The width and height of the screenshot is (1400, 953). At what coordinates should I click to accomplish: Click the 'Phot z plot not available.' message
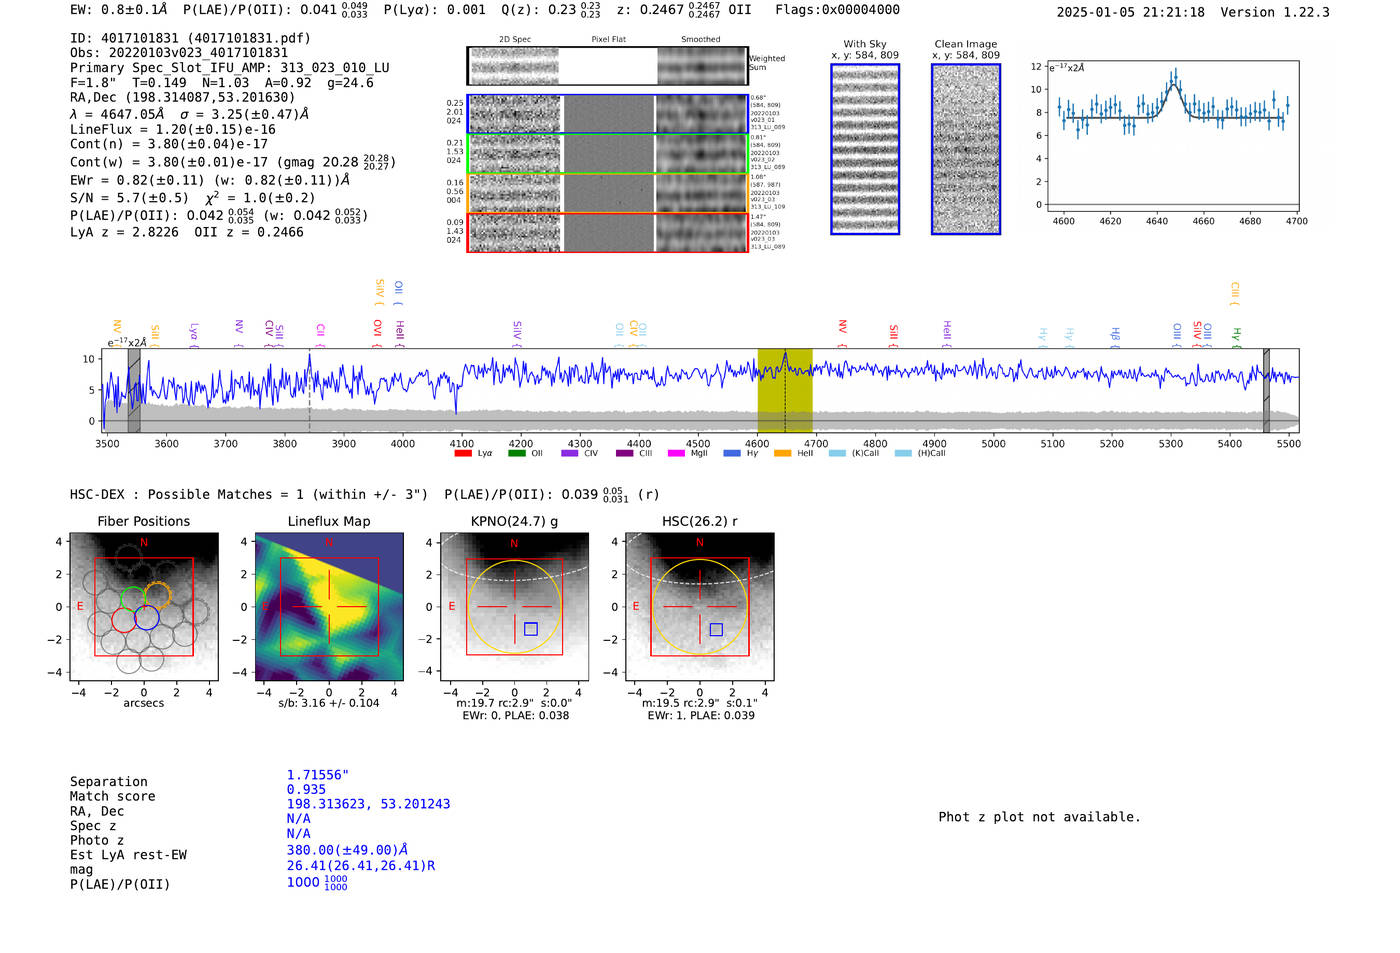tap(1039, 817)
